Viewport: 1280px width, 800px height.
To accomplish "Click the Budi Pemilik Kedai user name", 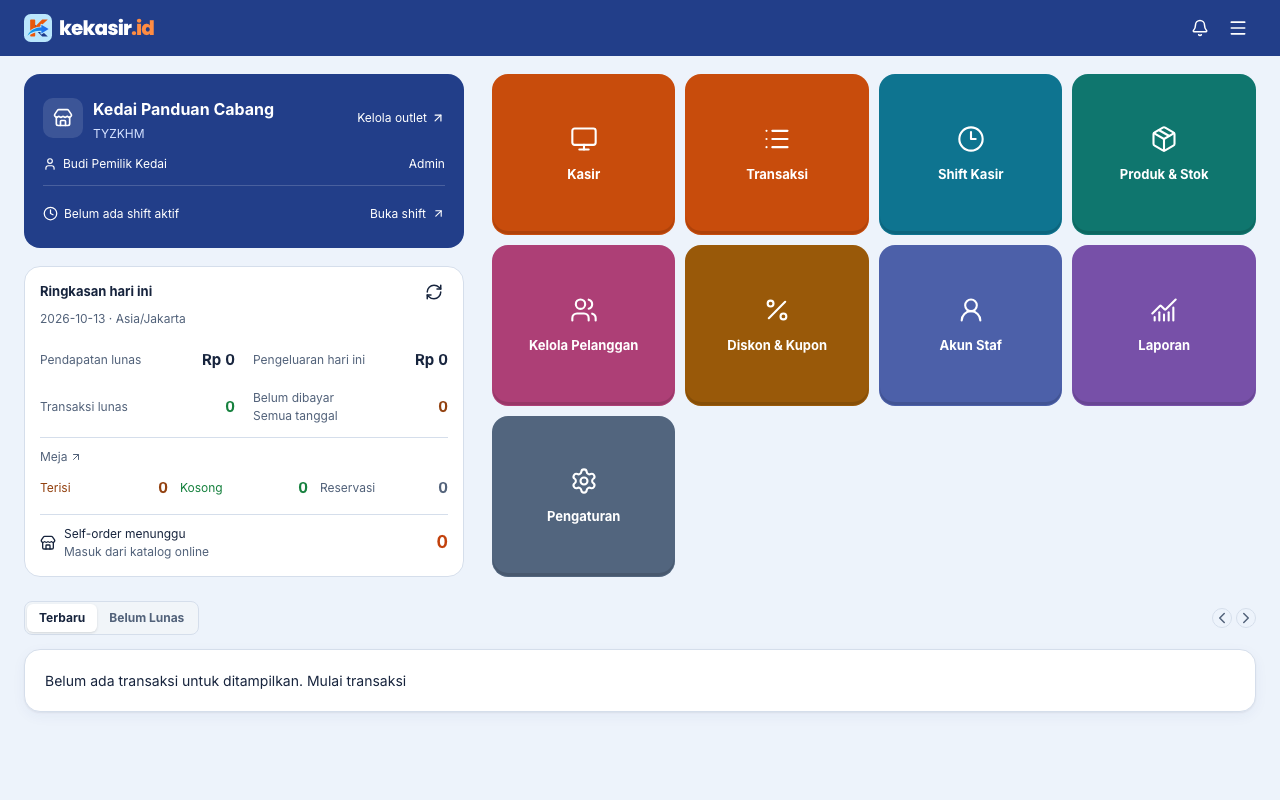I will (x=115, y=164).
